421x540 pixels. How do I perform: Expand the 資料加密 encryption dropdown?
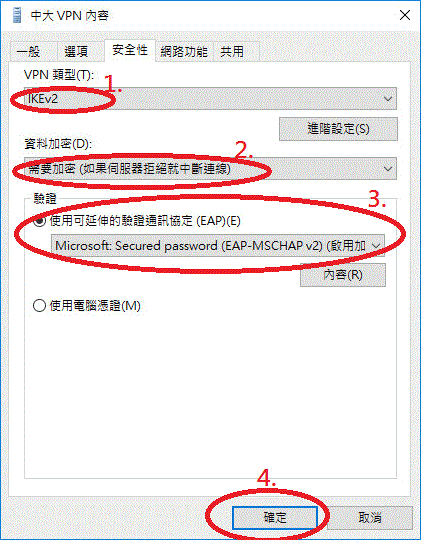coord(210,169)
